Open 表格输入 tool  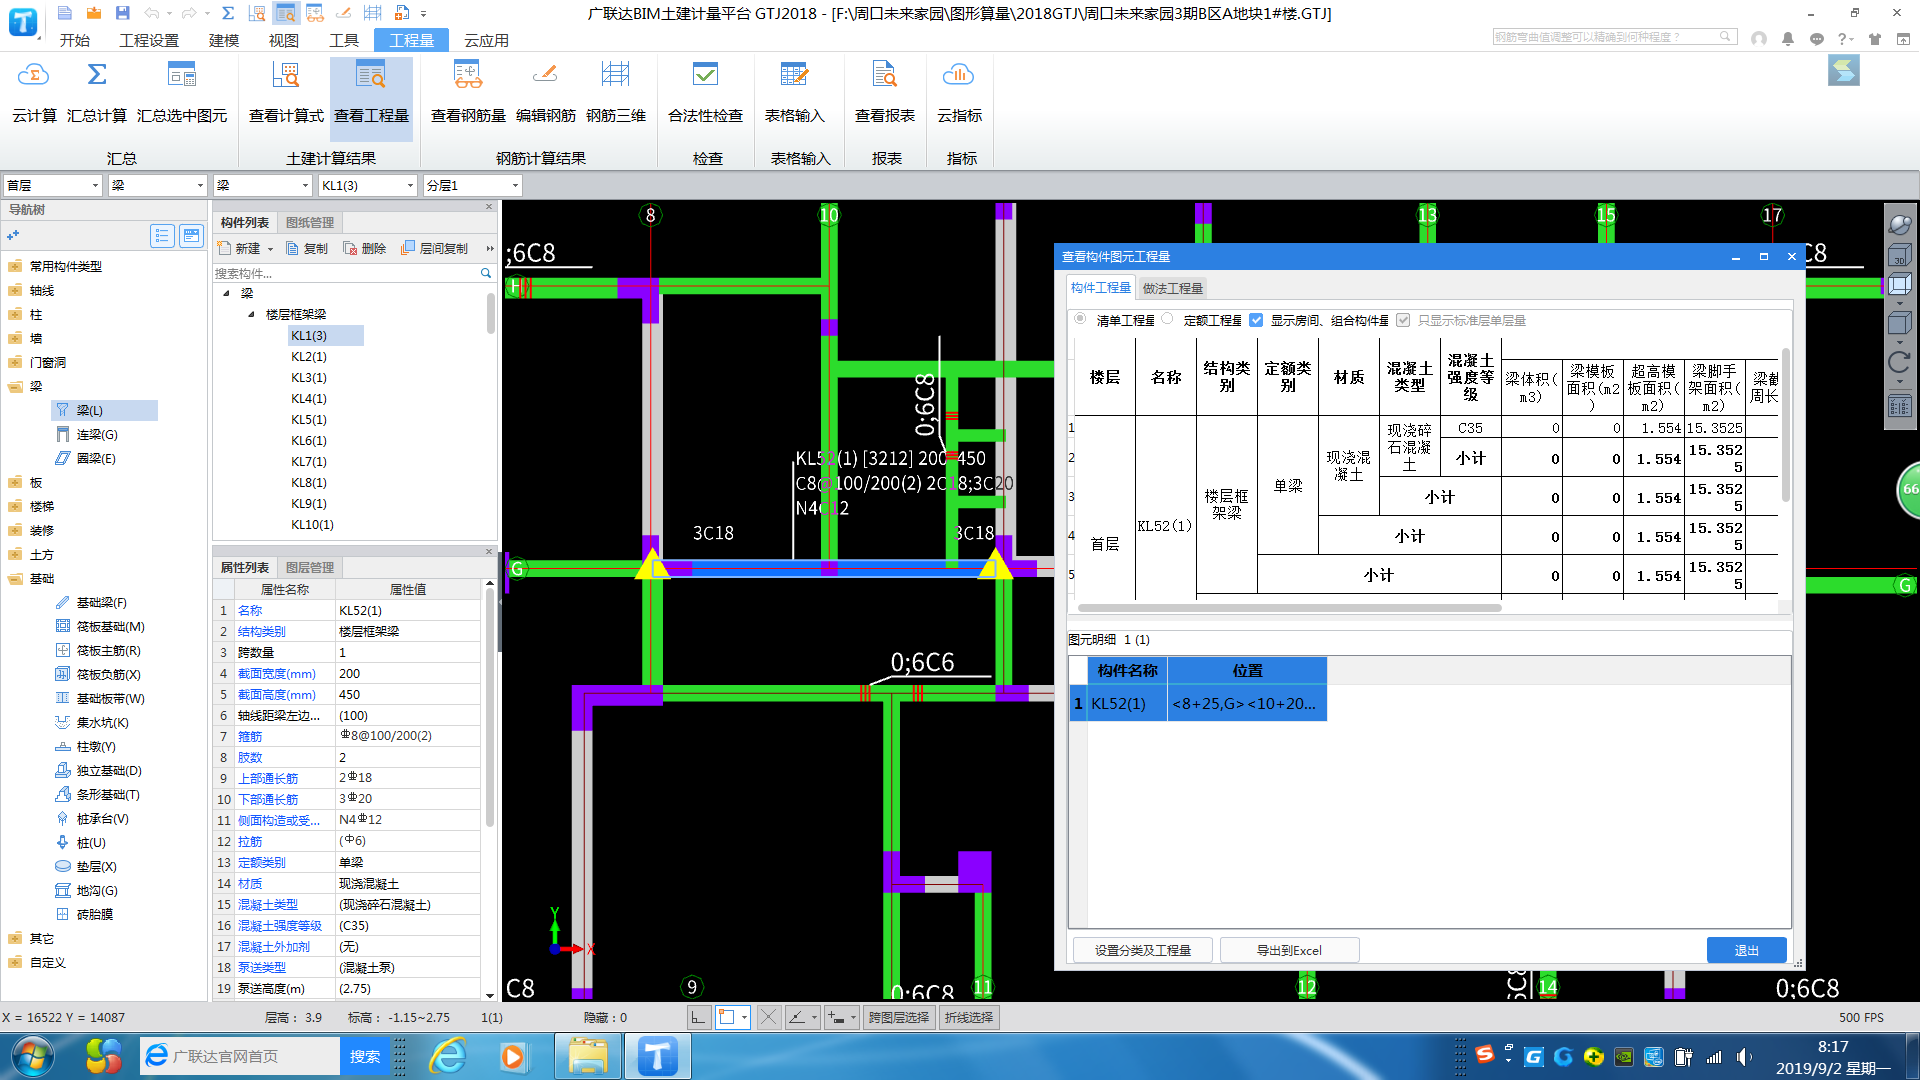pos(794,92)
